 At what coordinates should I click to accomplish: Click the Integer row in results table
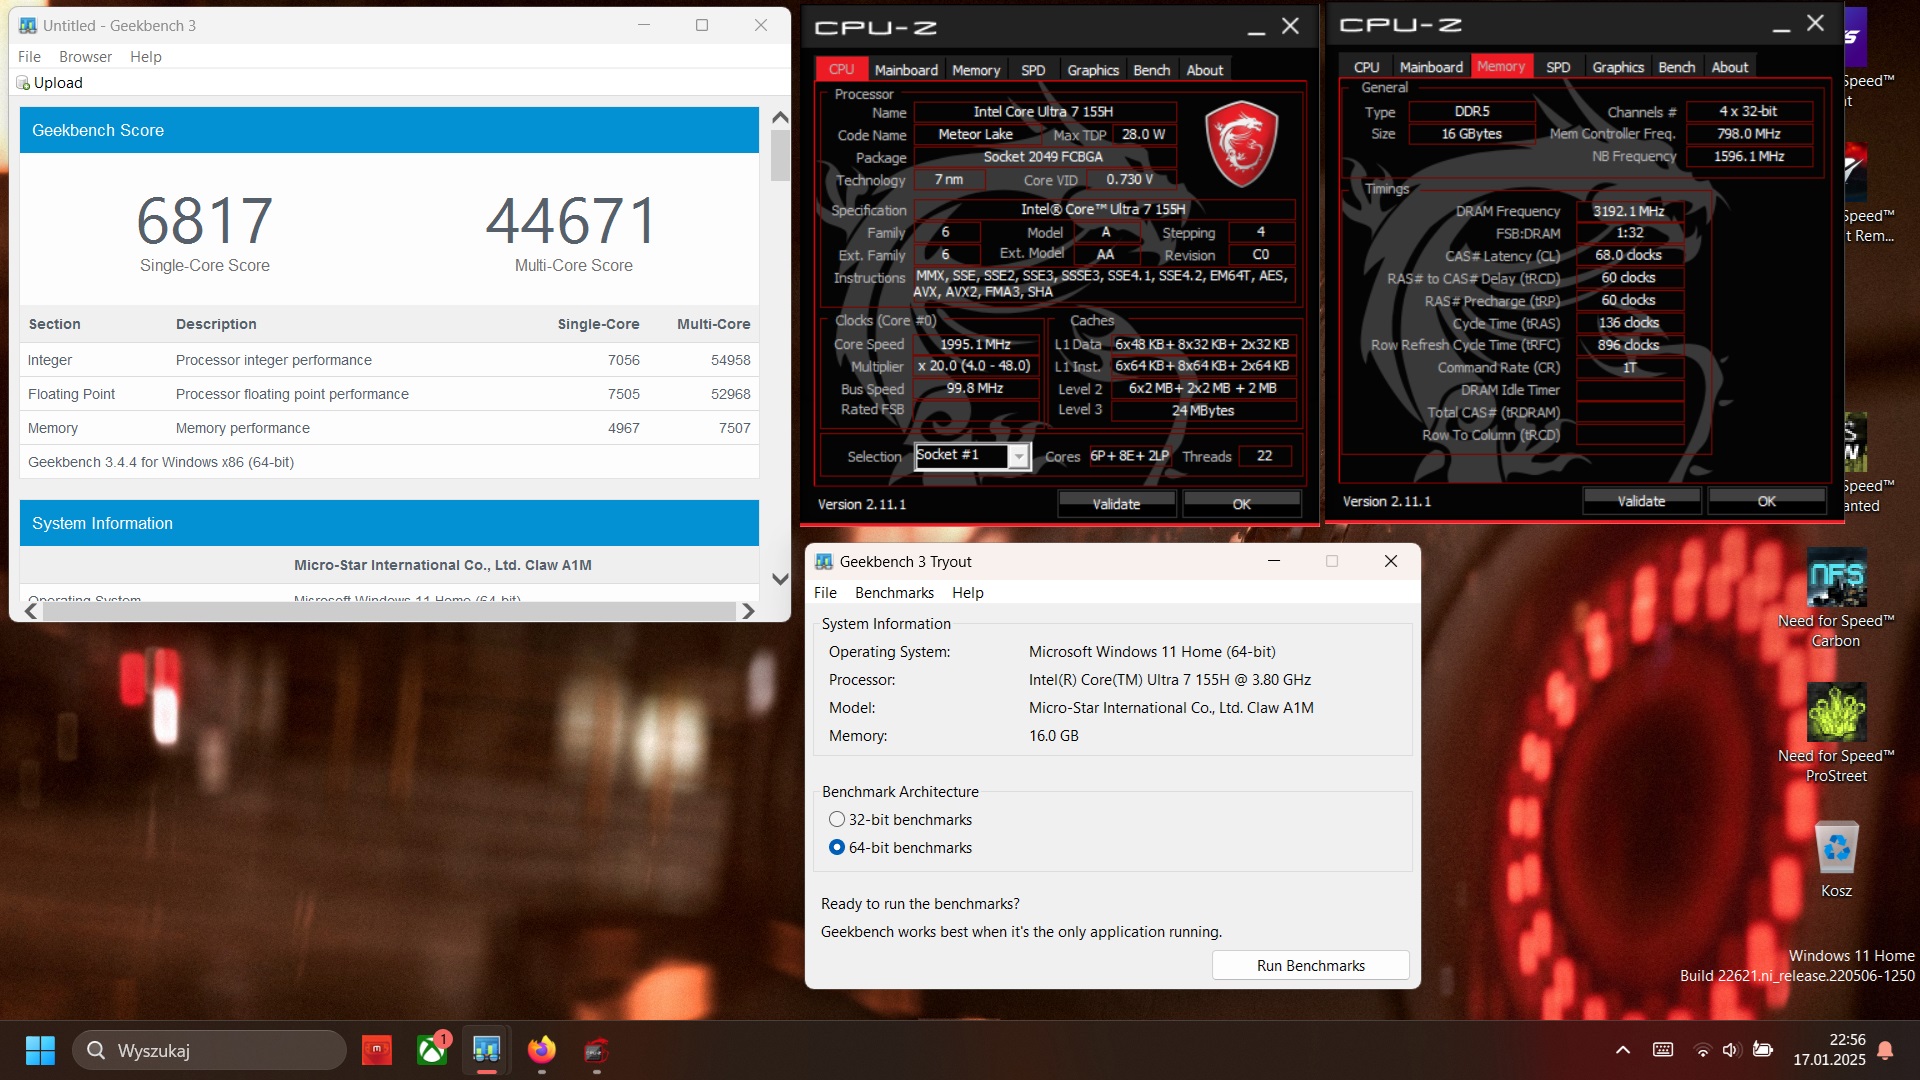pos(389,360)
